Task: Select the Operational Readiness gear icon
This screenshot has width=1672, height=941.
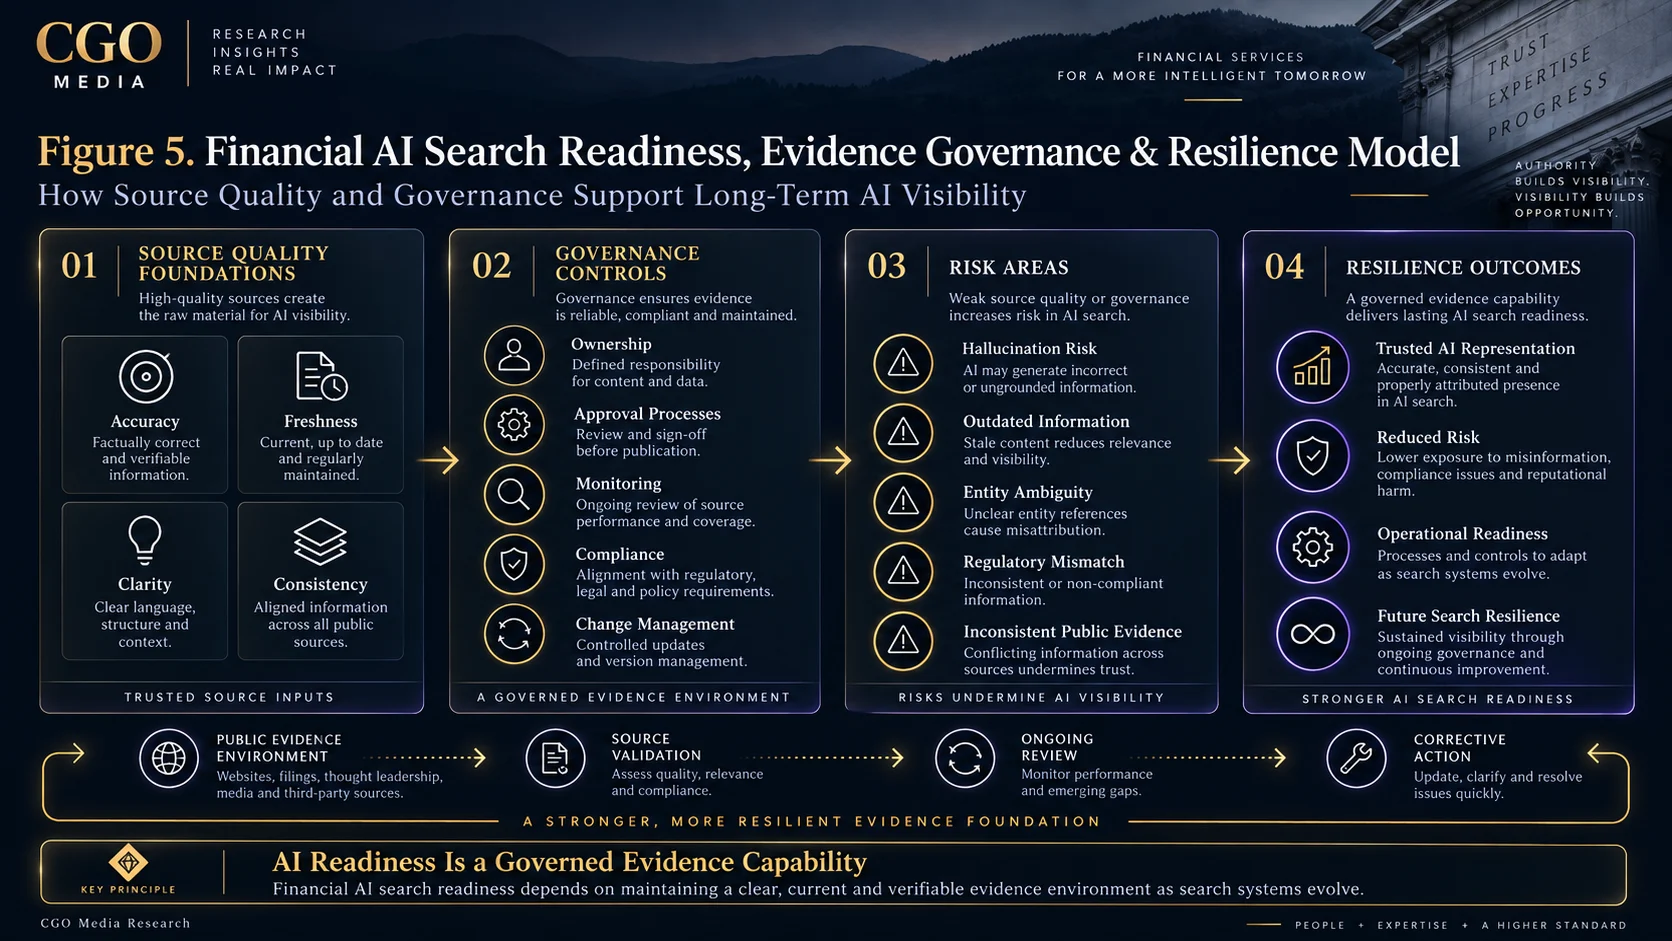Action: (x=1312, y=546)
